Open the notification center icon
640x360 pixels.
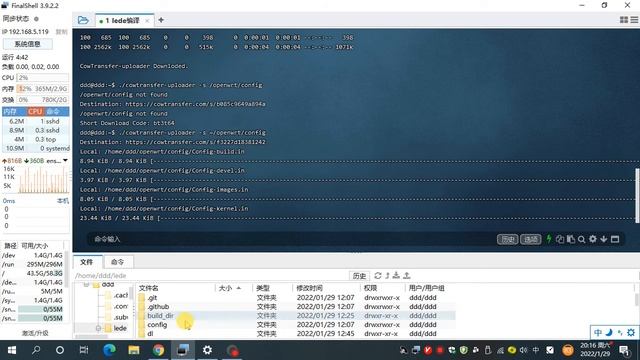(x=624, y=350)
